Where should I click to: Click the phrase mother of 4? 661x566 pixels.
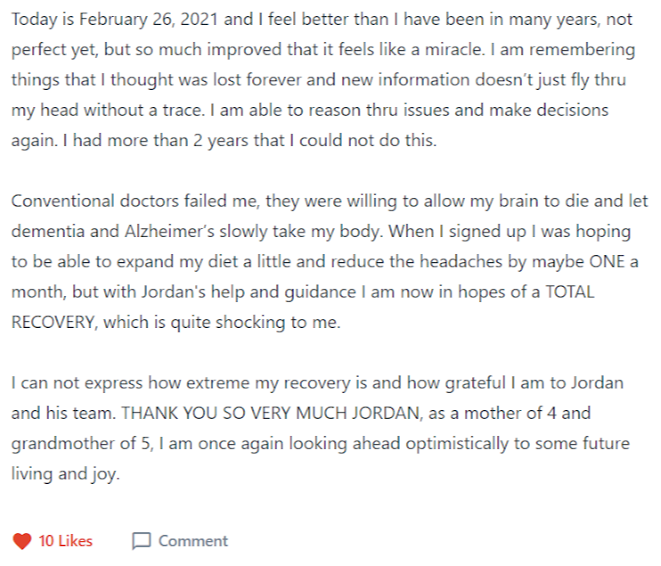click(510, 413)
